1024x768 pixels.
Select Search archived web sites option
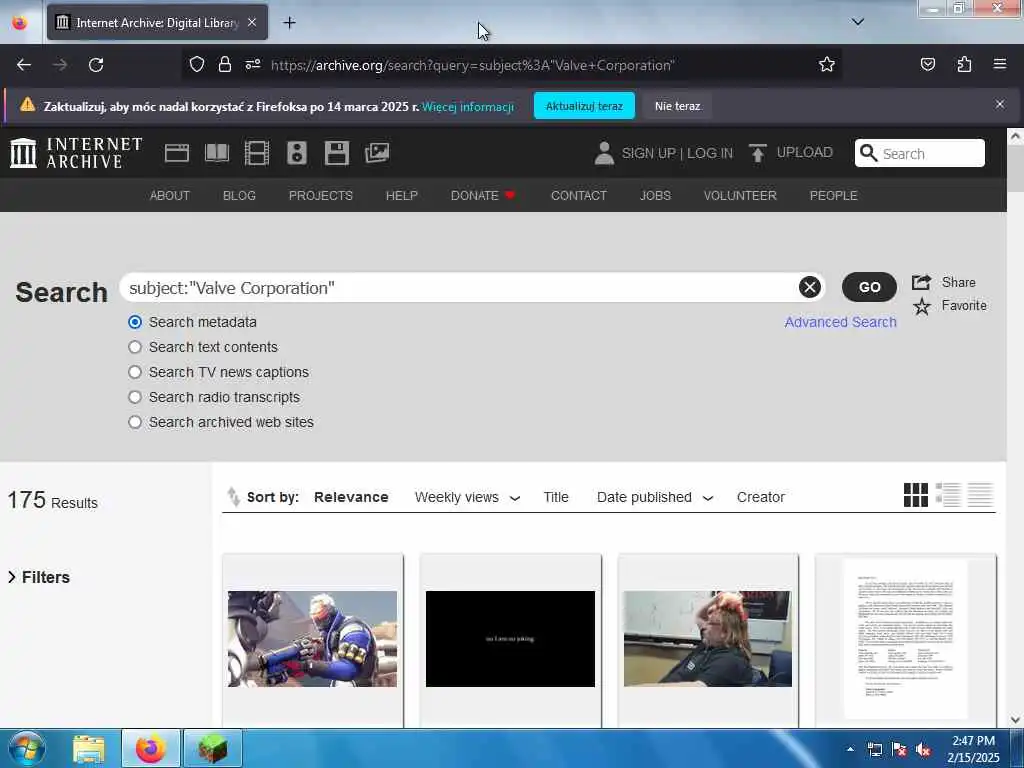[135, 423]
